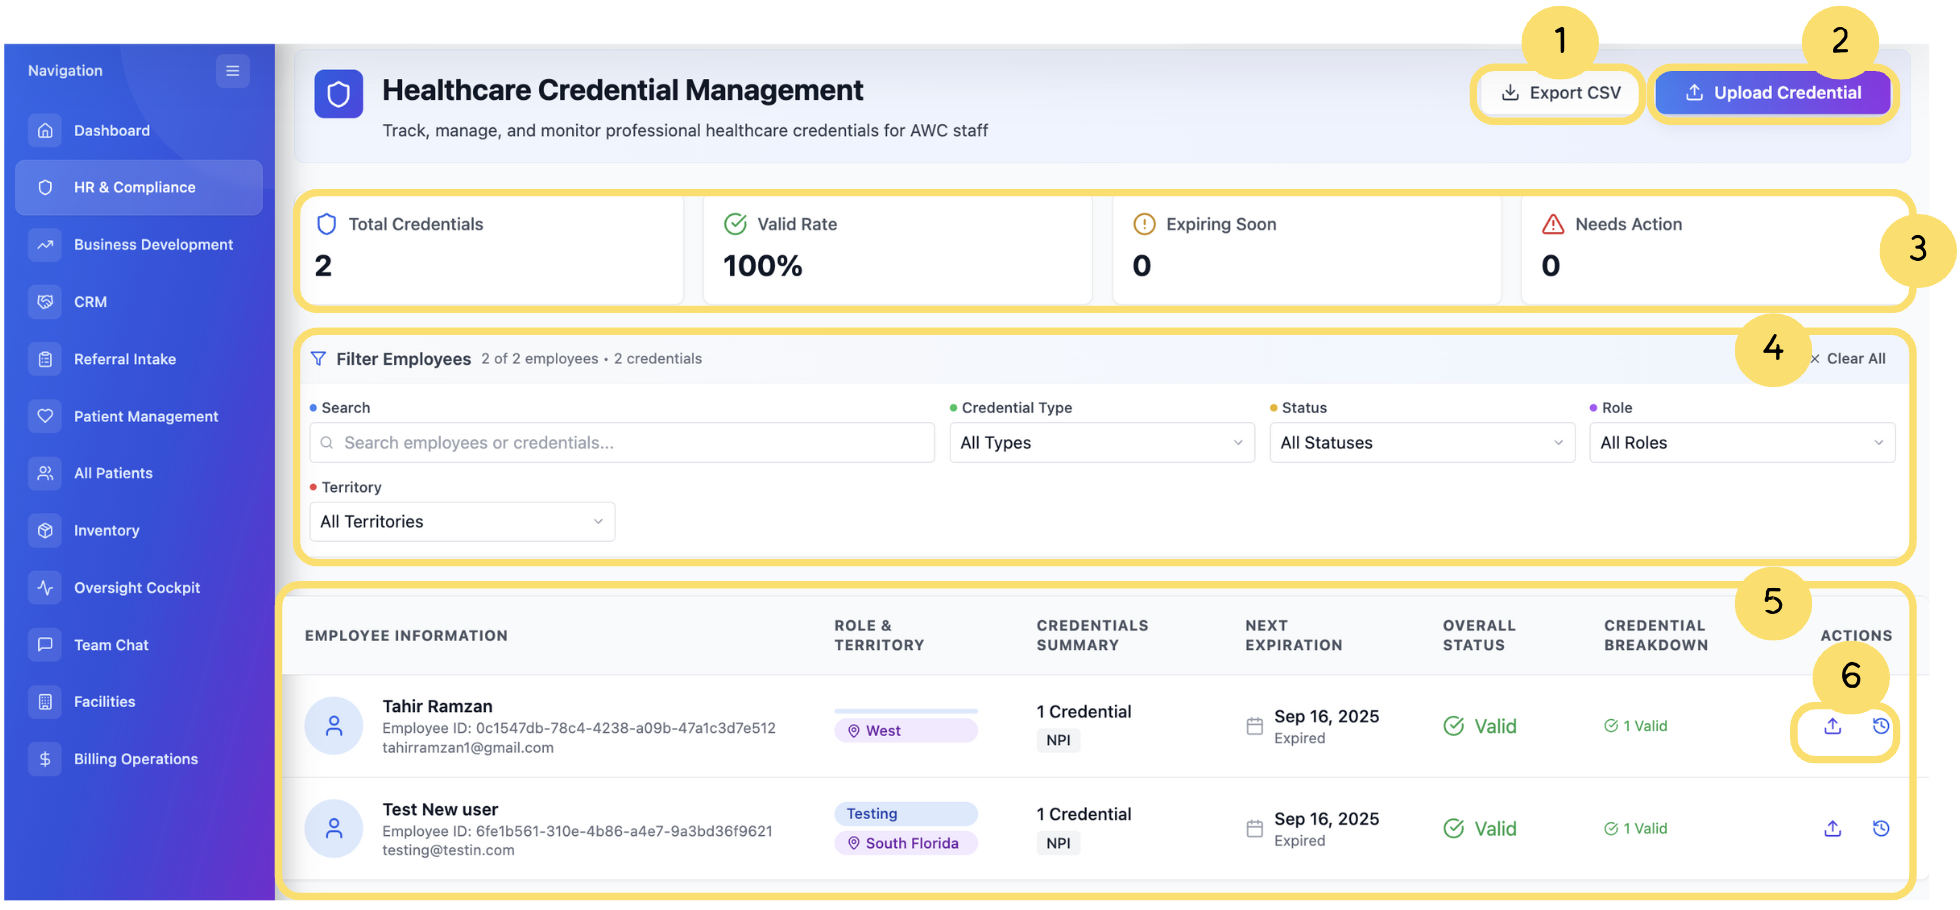Open history icon for Tahir Ramzan
The image size is (1960, 910).
(1880, 727)
